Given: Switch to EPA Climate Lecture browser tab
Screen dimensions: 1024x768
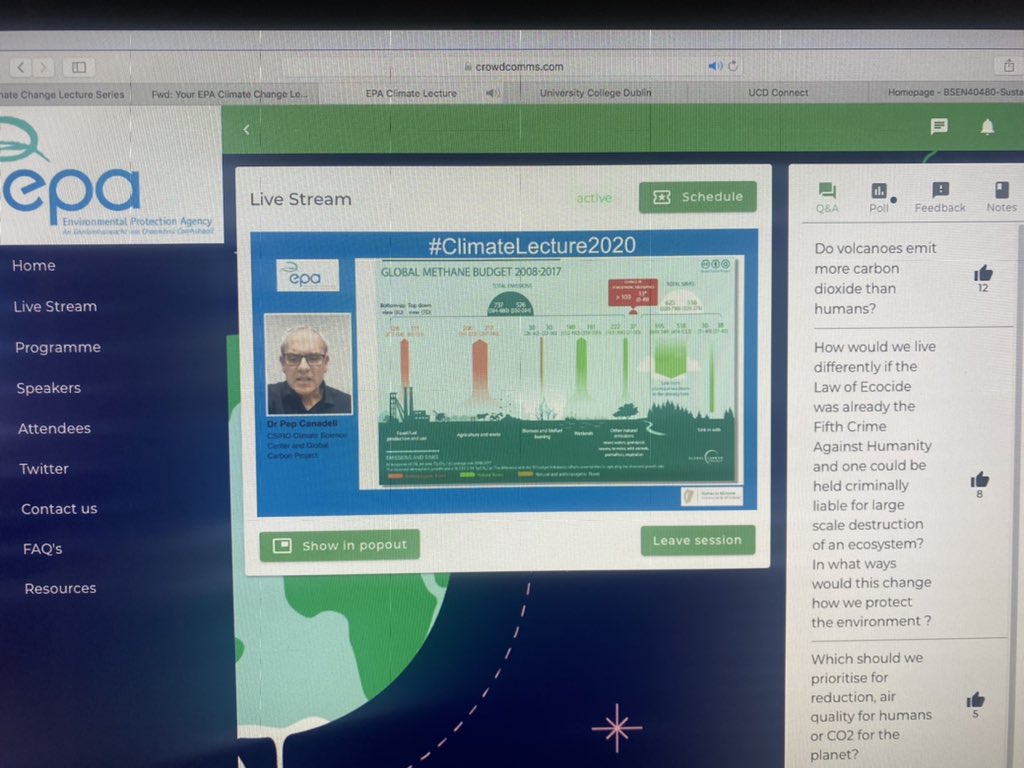Looking at the screenshot, I should [411, 93].
